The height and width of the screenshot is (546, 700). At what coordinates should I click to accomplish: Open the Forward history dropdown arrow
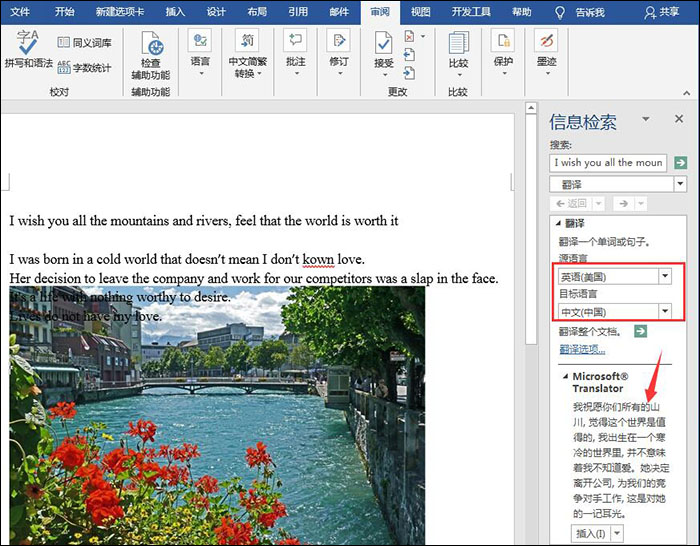click(641, 204)
